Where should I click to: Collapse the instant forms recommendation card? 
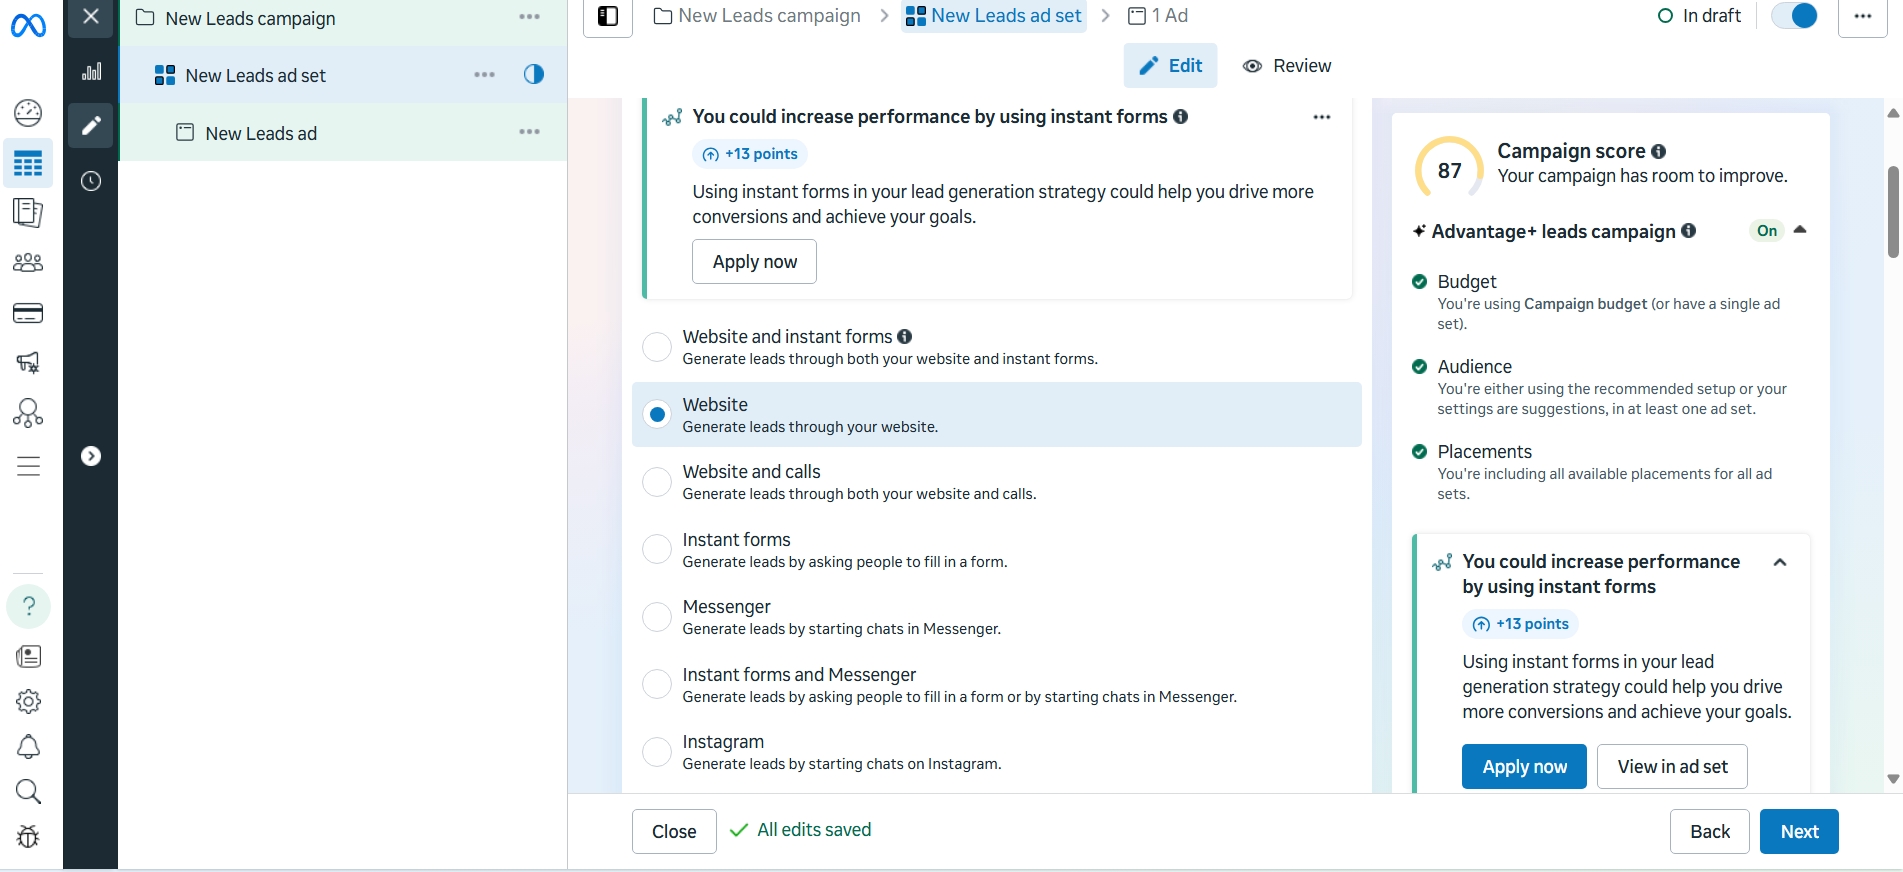pyautogui.click(x=1780, y=562)
